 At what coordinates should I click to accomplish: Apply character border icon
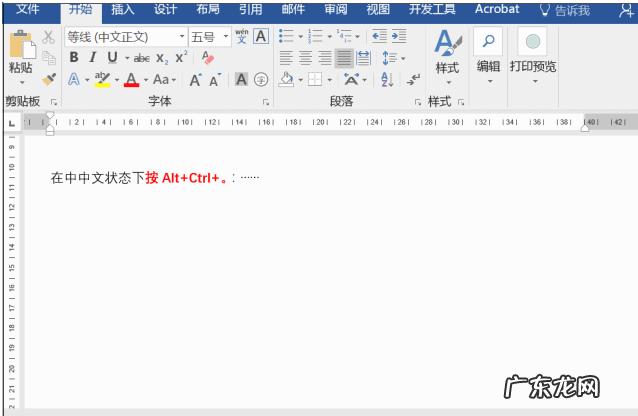261,36
